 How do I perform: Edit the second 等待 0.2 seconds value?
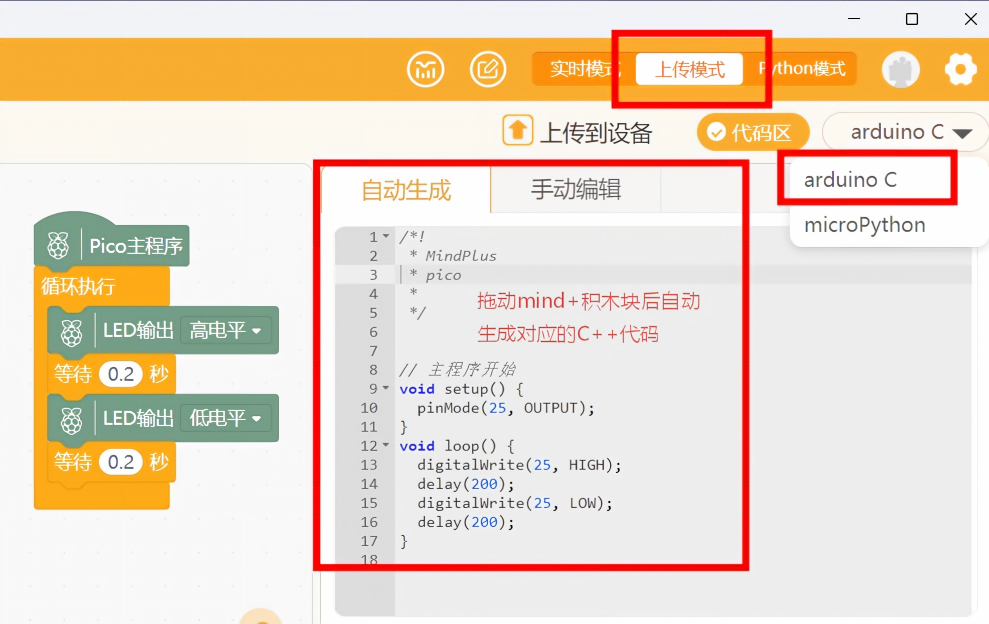click(120, 462)
